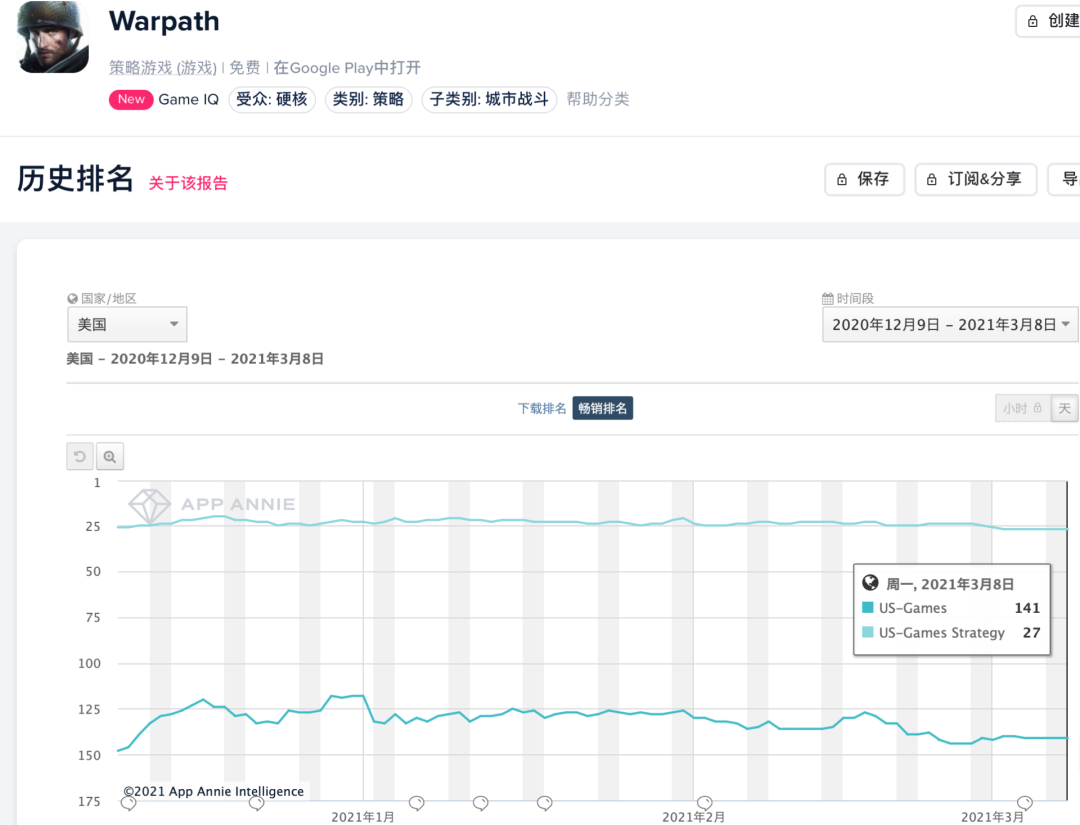Click the globe icon beside 国家/地区
Viewport: 1080px width, 825px height.
point(72,298)
